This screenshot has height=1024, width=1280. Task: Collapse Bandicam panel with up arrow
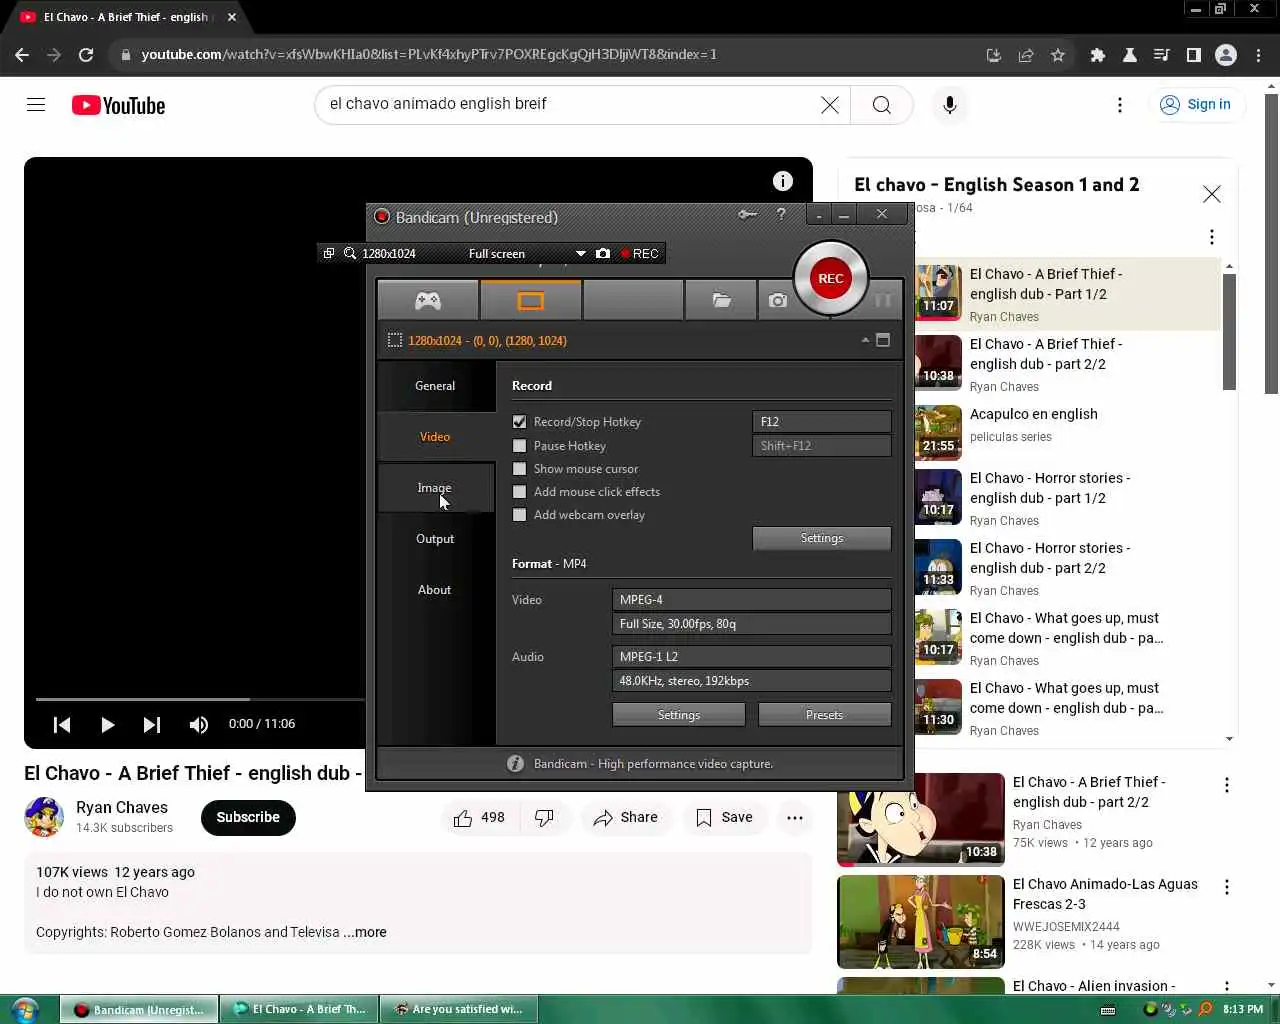865,340
